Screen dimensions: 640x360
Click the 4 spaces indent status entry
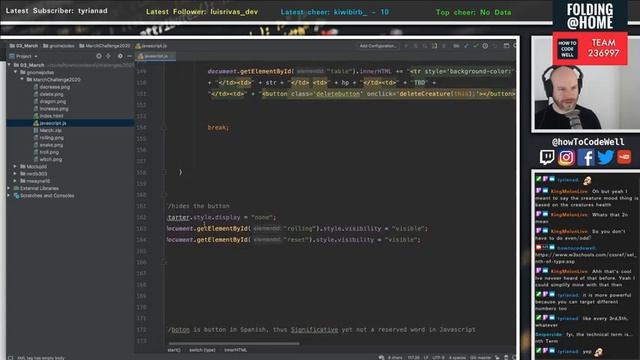[458, 358]
